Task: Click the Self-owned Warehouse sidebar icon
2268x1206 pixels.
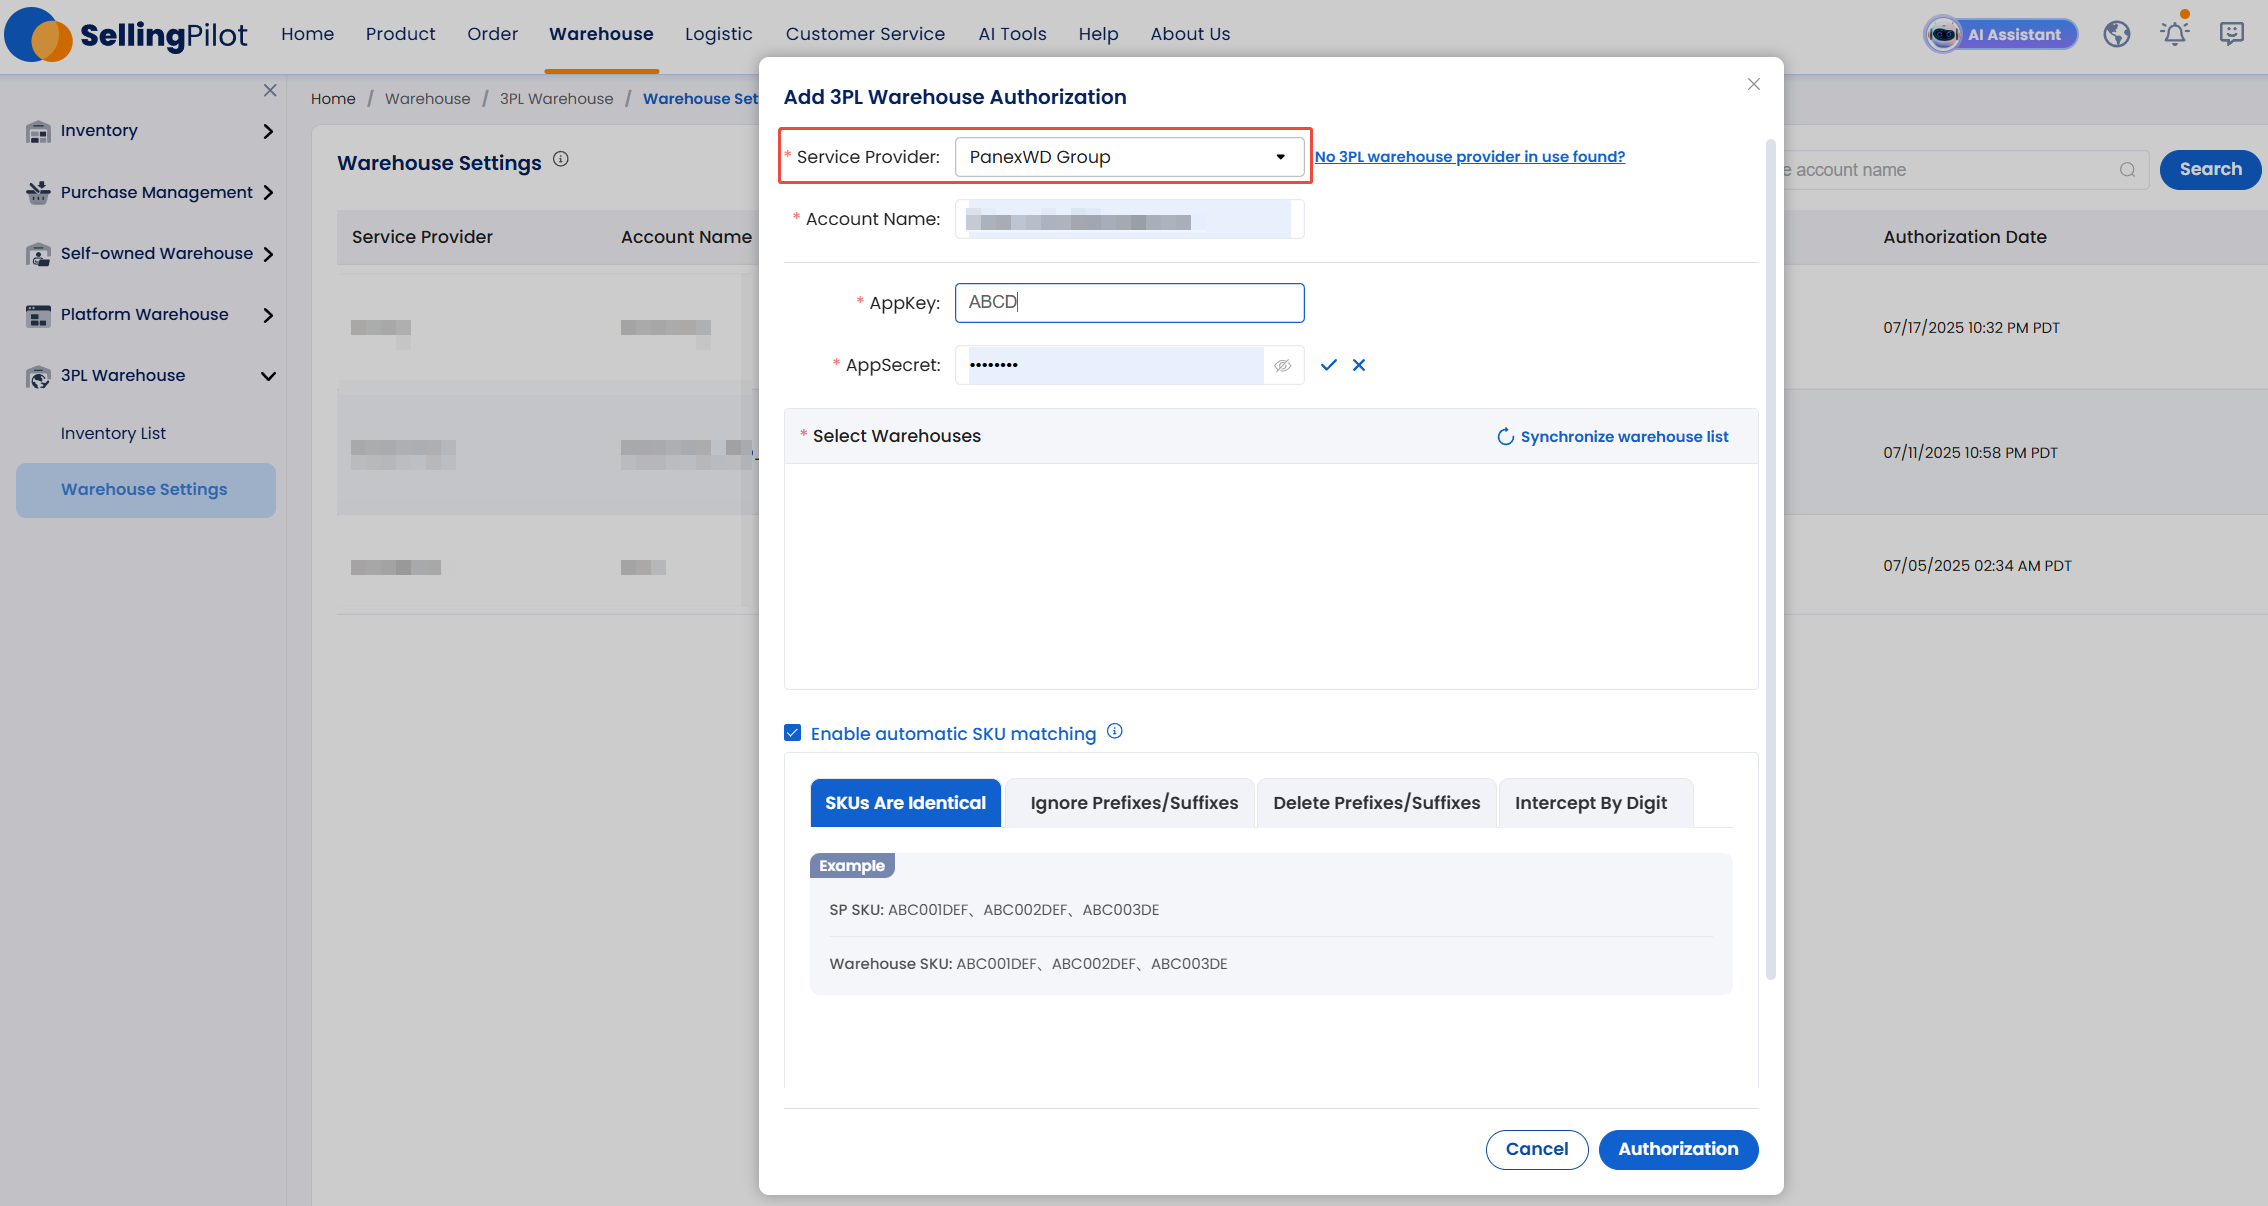Action: [x=38, y=254]
